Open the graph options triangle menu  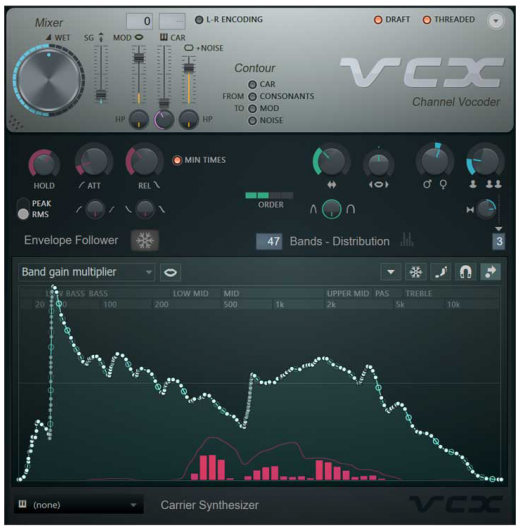(390, 272)
